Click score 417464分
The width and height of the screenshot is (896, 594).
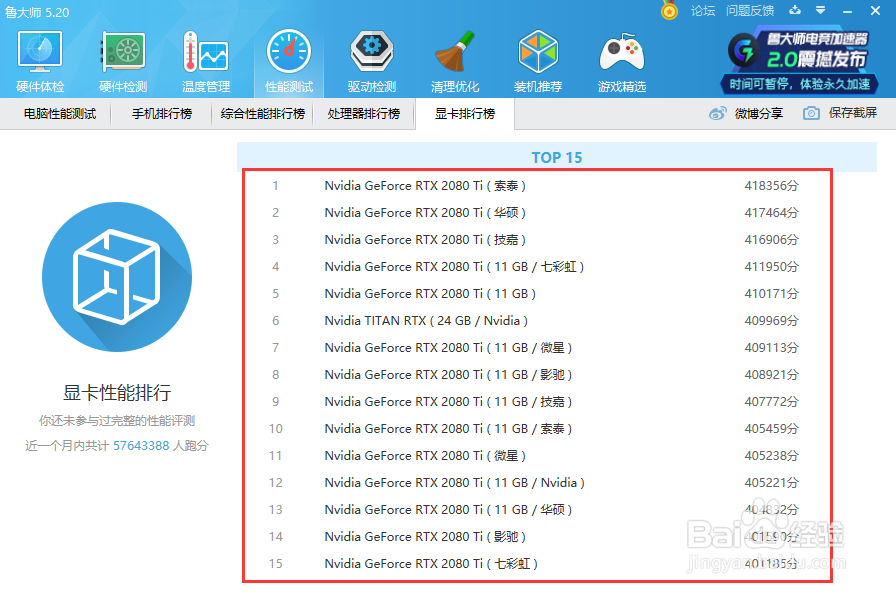click(x=771, y=212)
